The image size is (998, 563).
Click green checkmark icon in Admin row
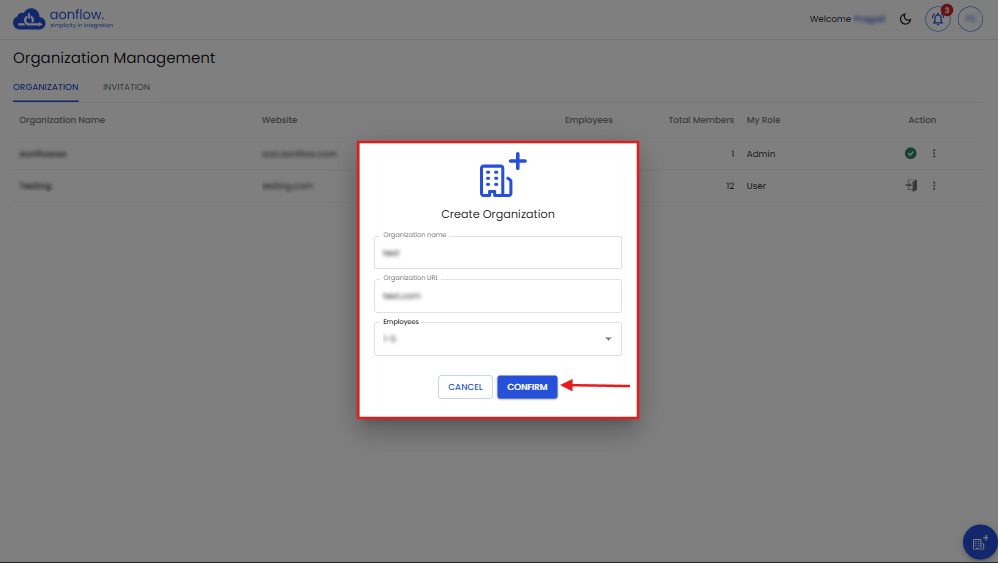tap(910, 154)
